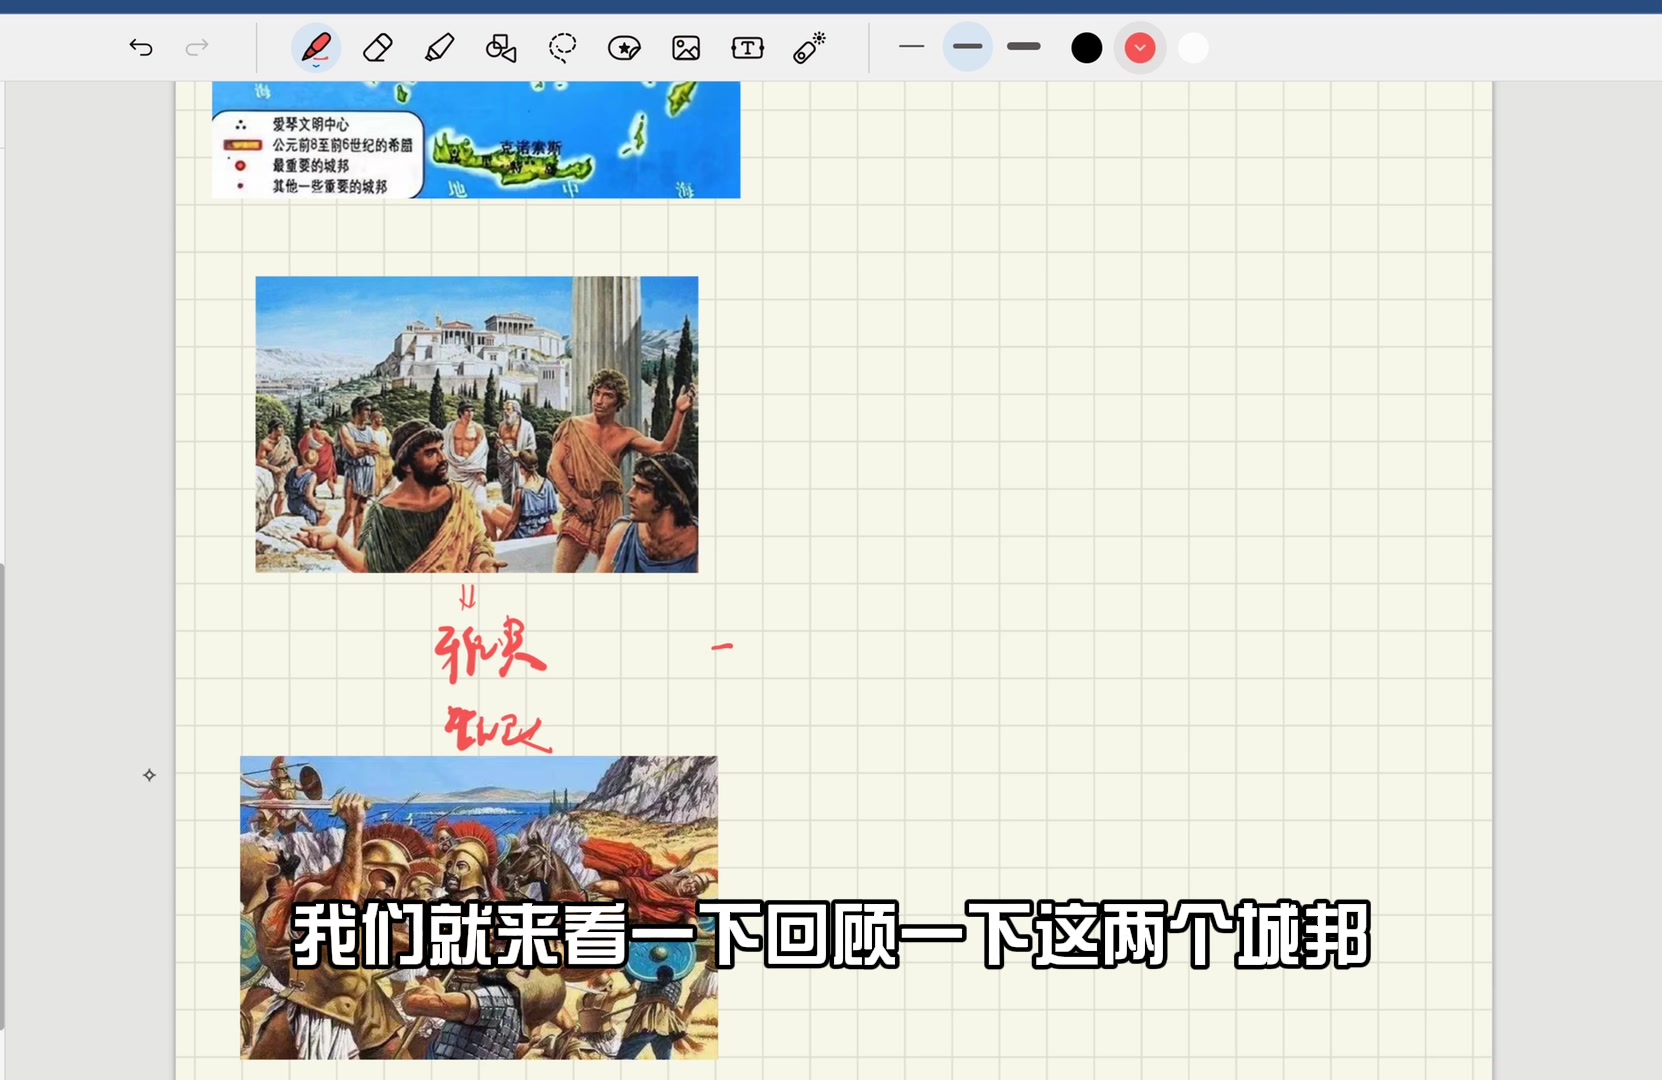Select the Text box tool
Screen dimensions: 1662x1080
pos(747,47)
